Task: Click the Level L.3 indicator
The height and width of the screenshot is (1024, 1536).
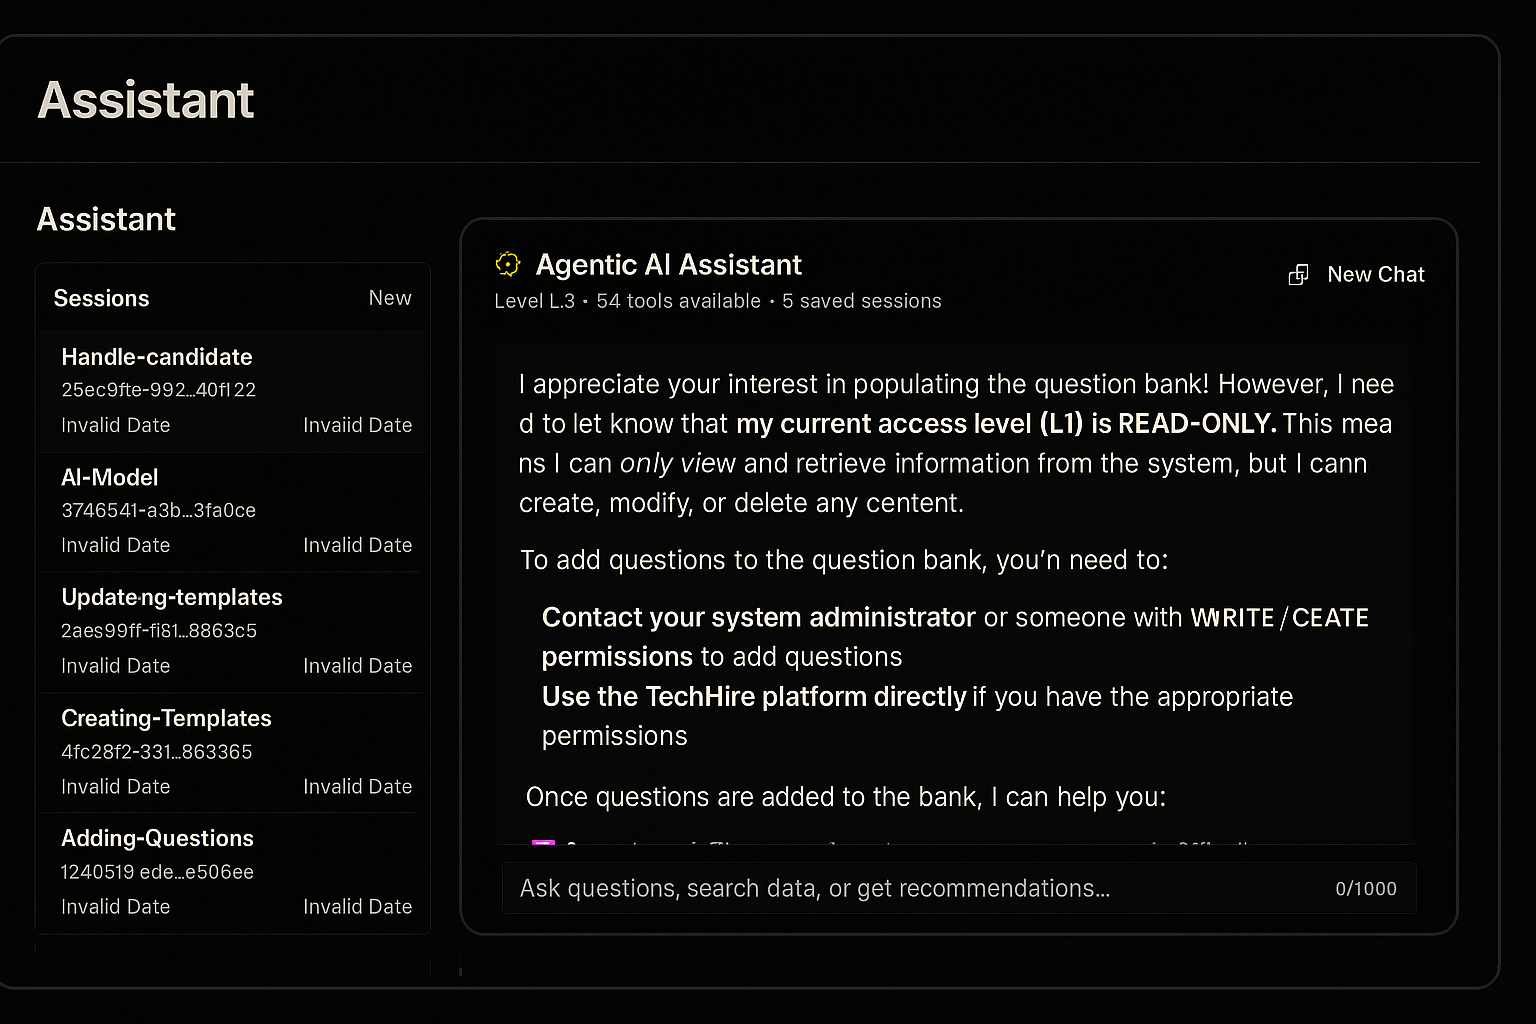Action: coord(534,301)
